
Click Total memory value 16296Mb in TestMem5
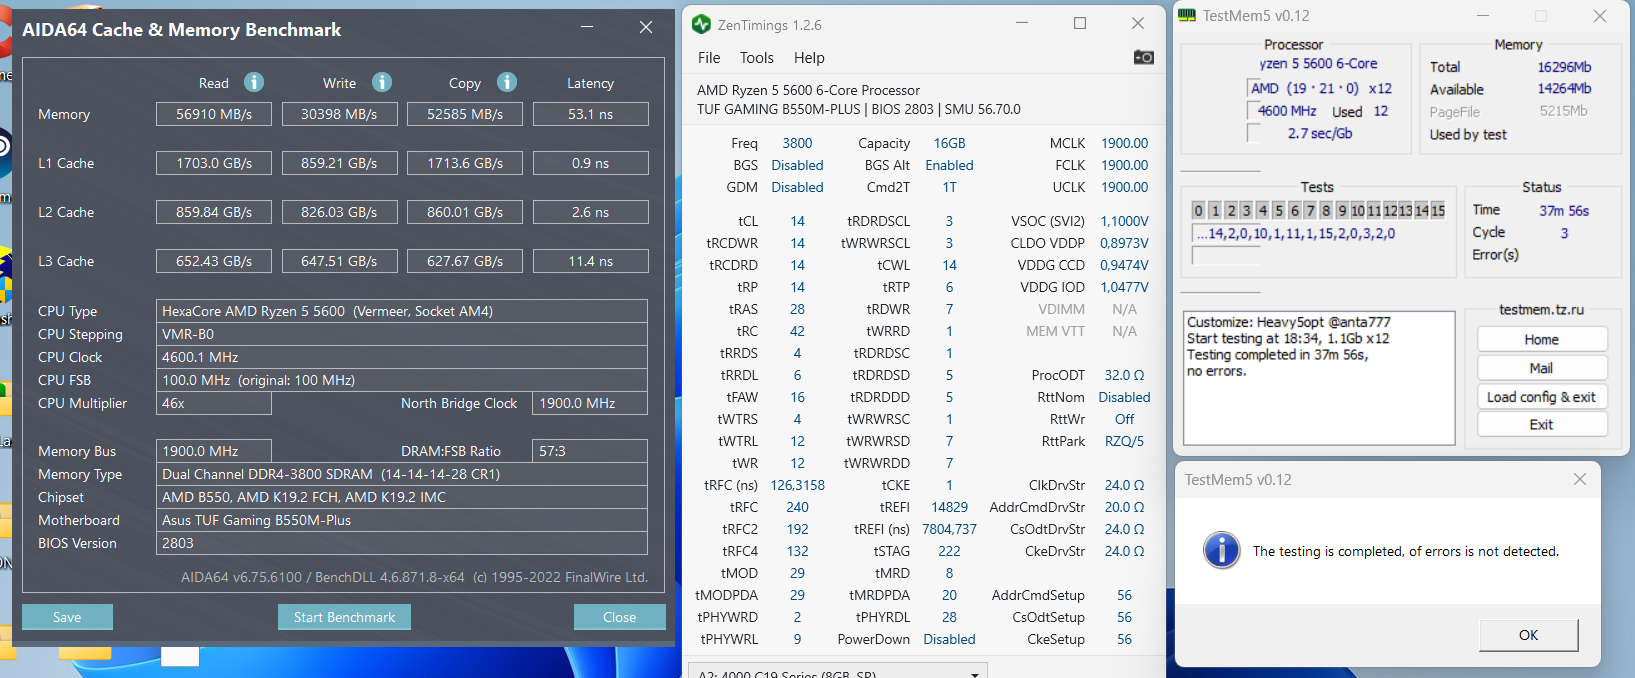tap(1564, 67)
